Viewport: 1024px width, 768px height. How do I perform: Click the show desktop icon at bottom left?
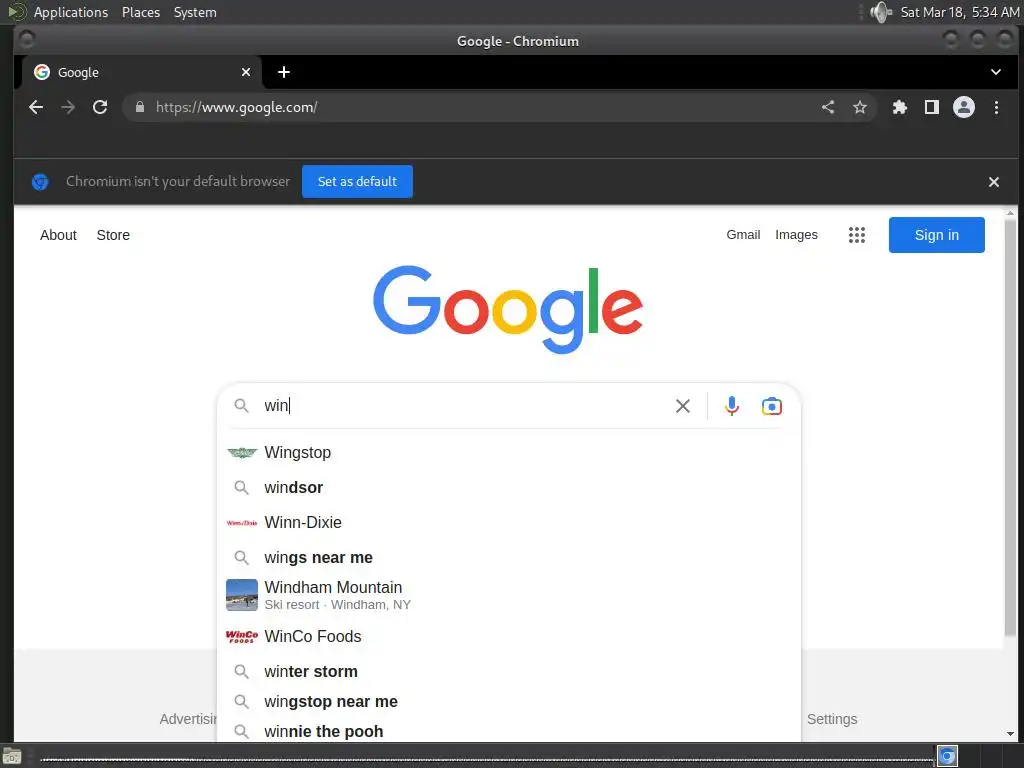click(x=12, y=757)
